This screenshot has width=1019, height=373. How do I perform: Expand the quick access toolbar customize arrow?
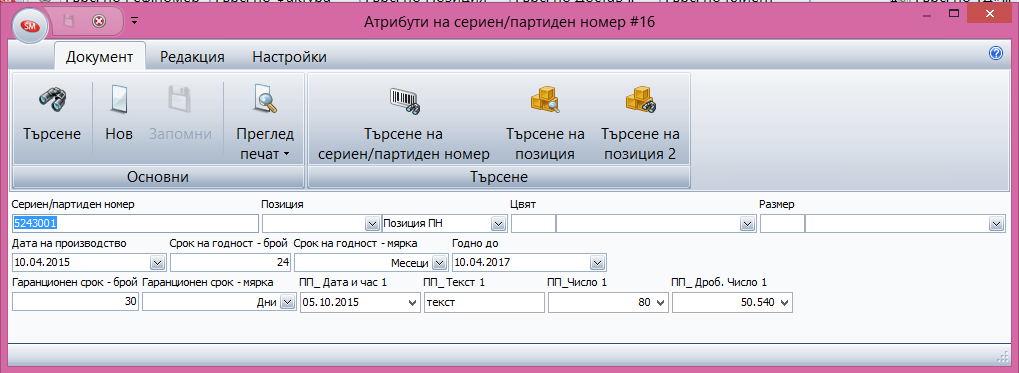click(135, 21)
